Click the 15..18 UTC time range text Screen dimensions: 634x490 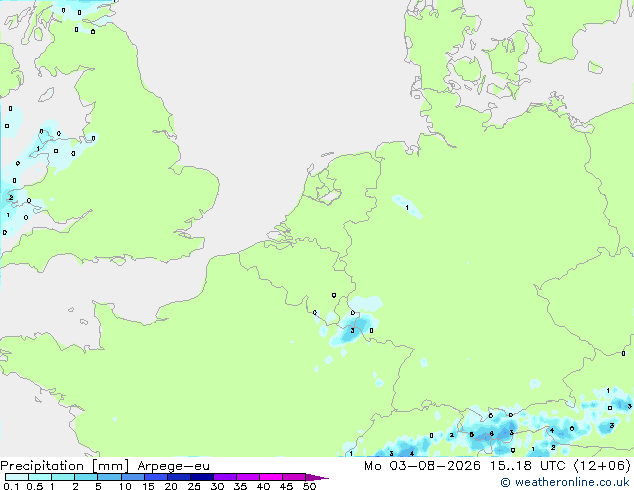527,465
